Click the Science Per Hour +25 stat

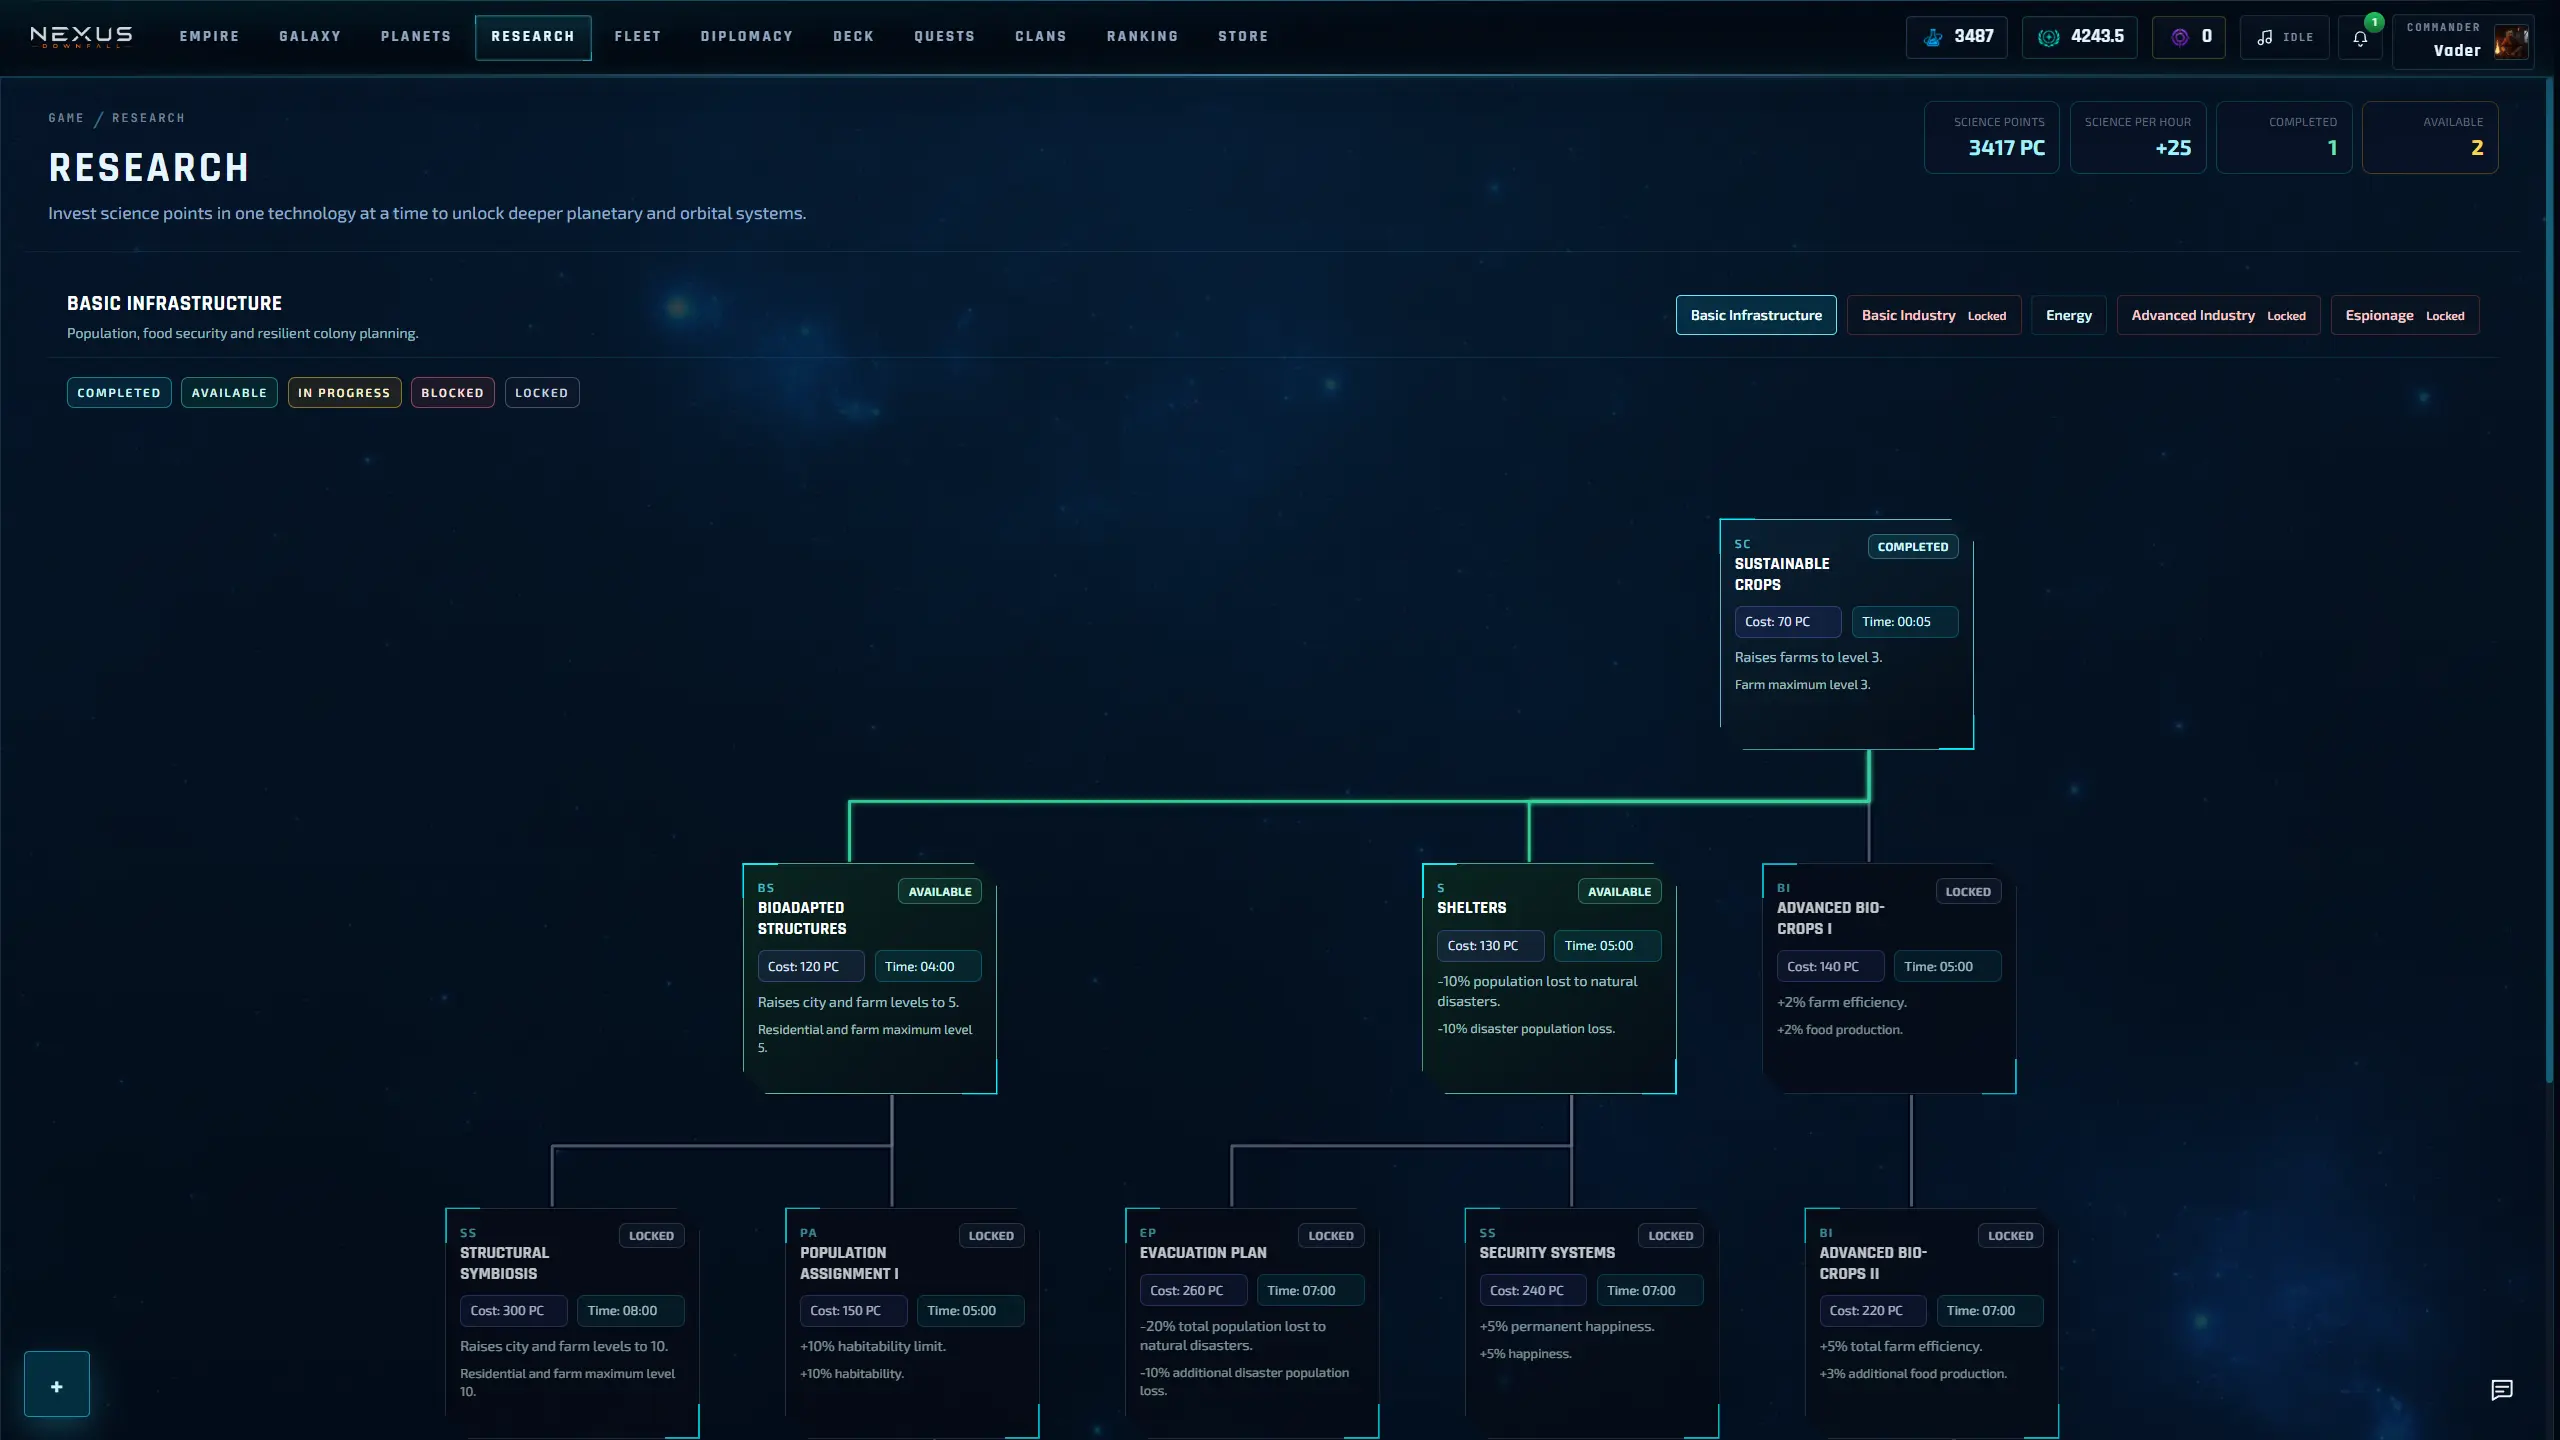pos(2137,137)
